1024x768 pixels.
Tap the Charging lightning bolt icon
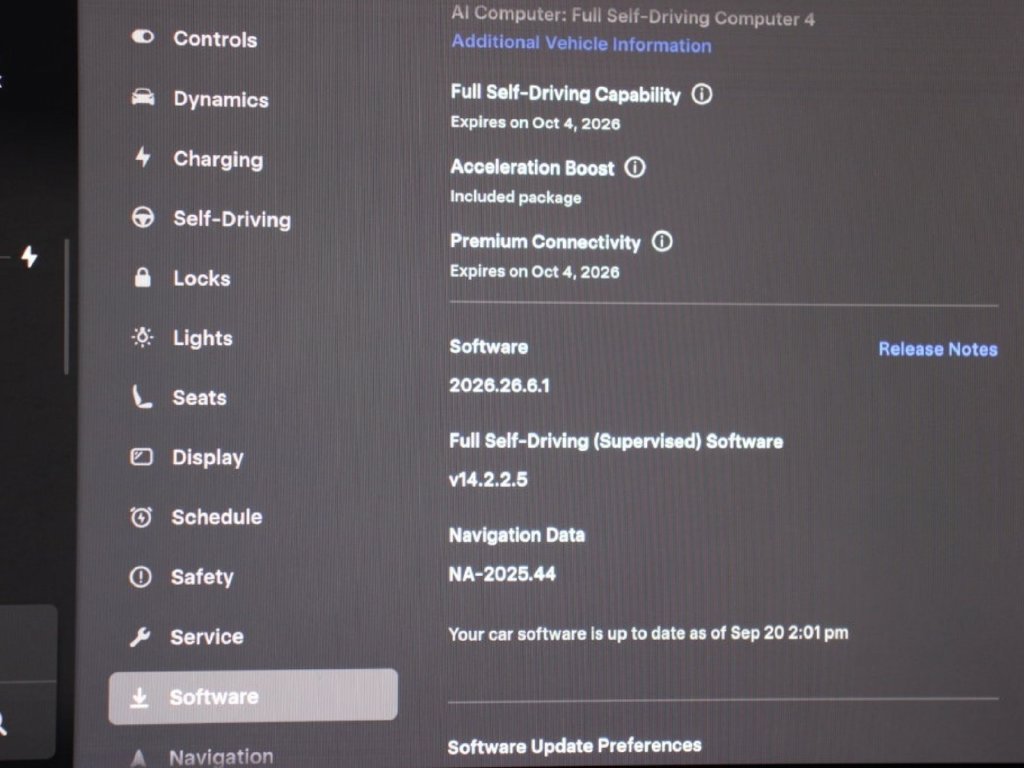[x=143, y=157]
